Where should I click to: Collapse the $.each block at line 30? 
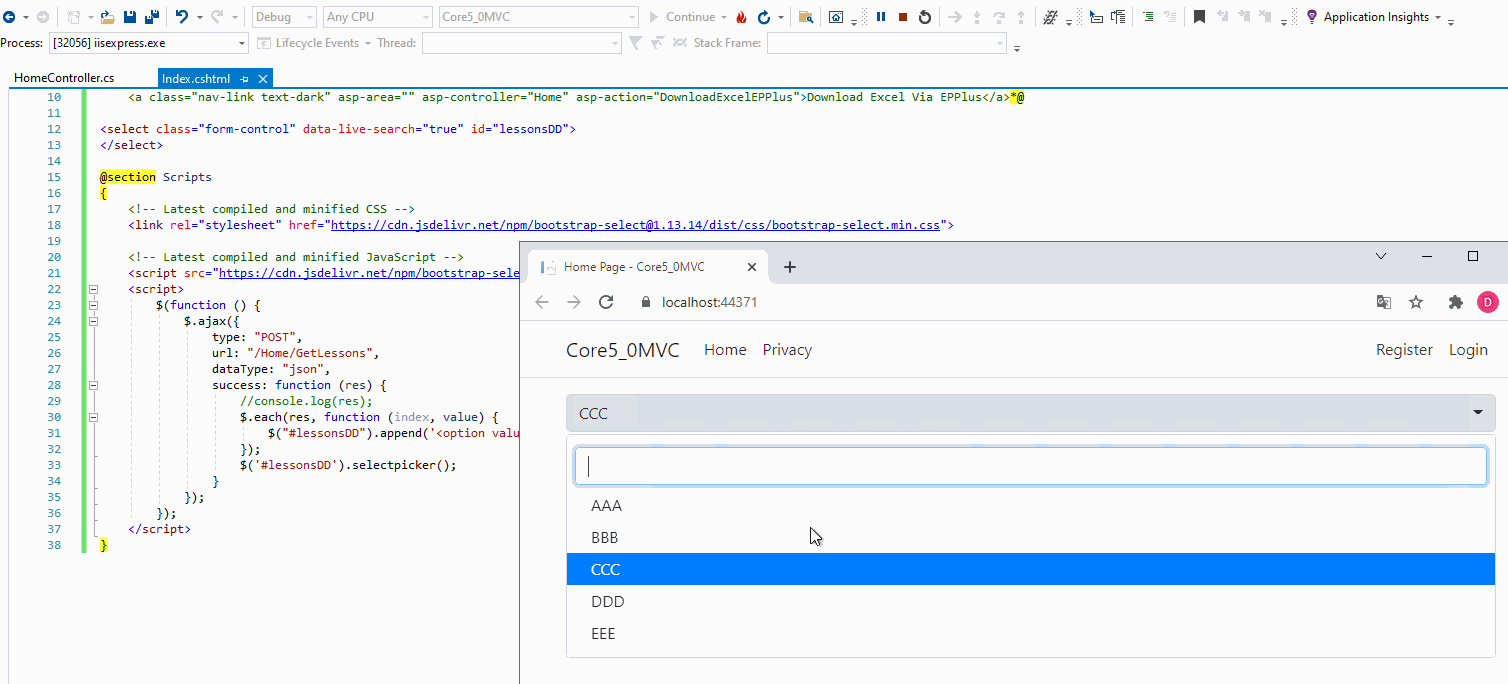pyautogui.click(x=94, y=417)
